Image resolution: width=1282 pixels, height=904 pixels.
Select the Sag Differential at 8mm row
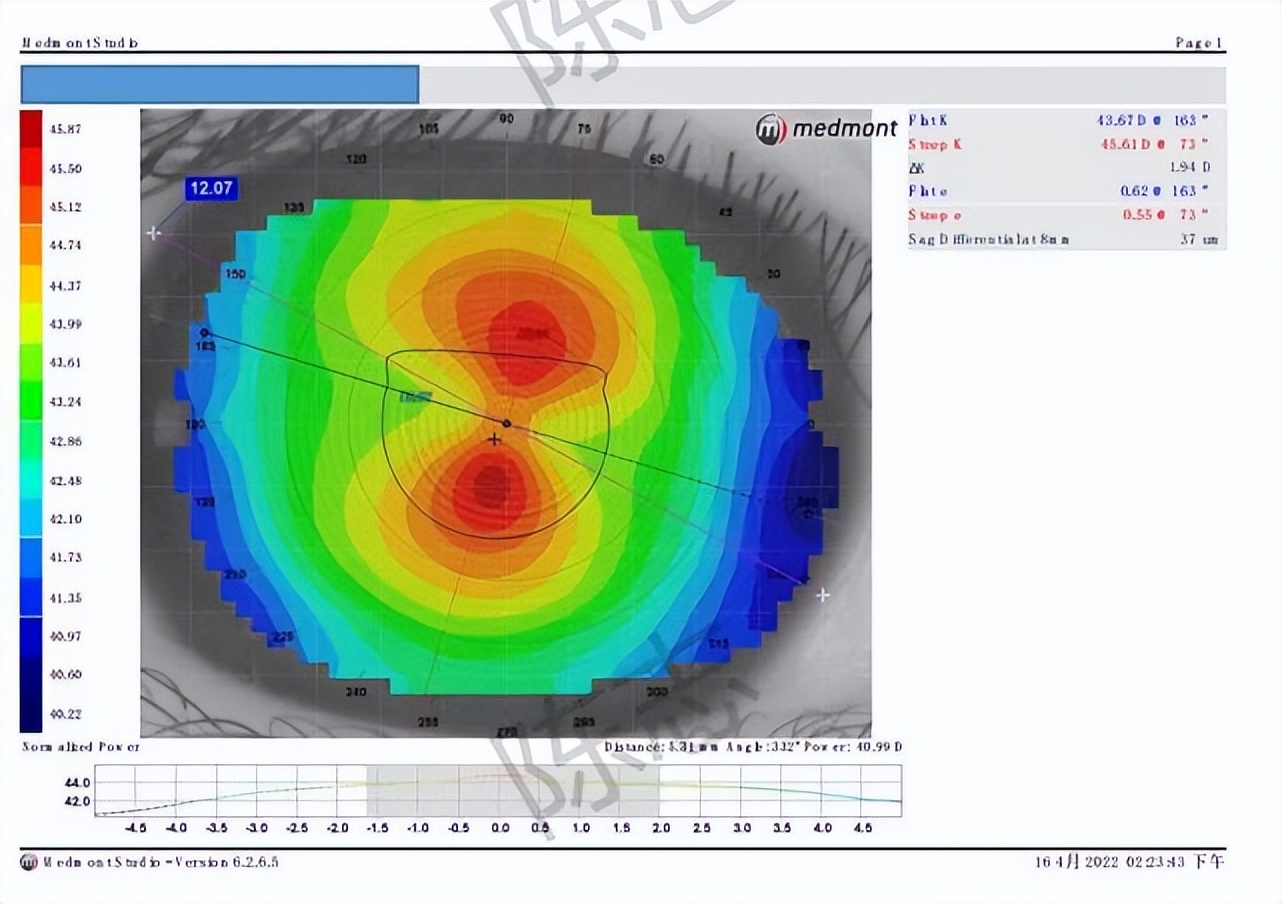[1066, 239]
